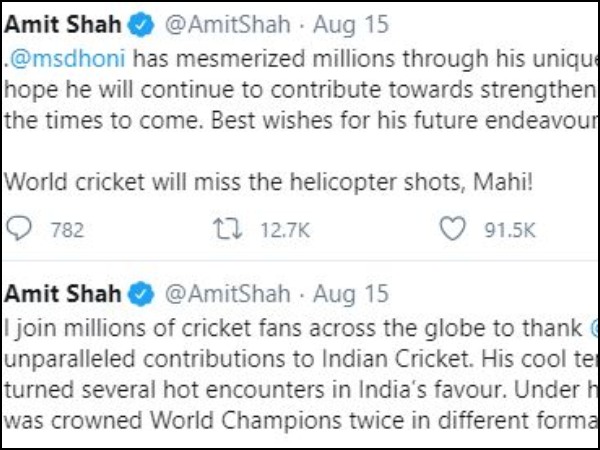View the 12.7K retweets count
The image size is (600, 450).
[285, 230]
